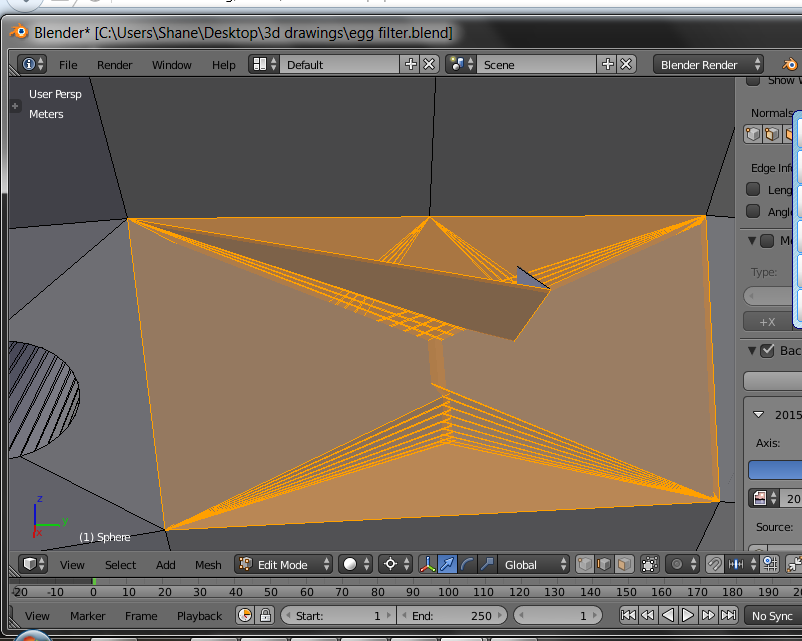The height and width of the screenshot is (641, 802).
Task: Jump to the first frame
Action: pyautogui.click(x=628, y=615)
